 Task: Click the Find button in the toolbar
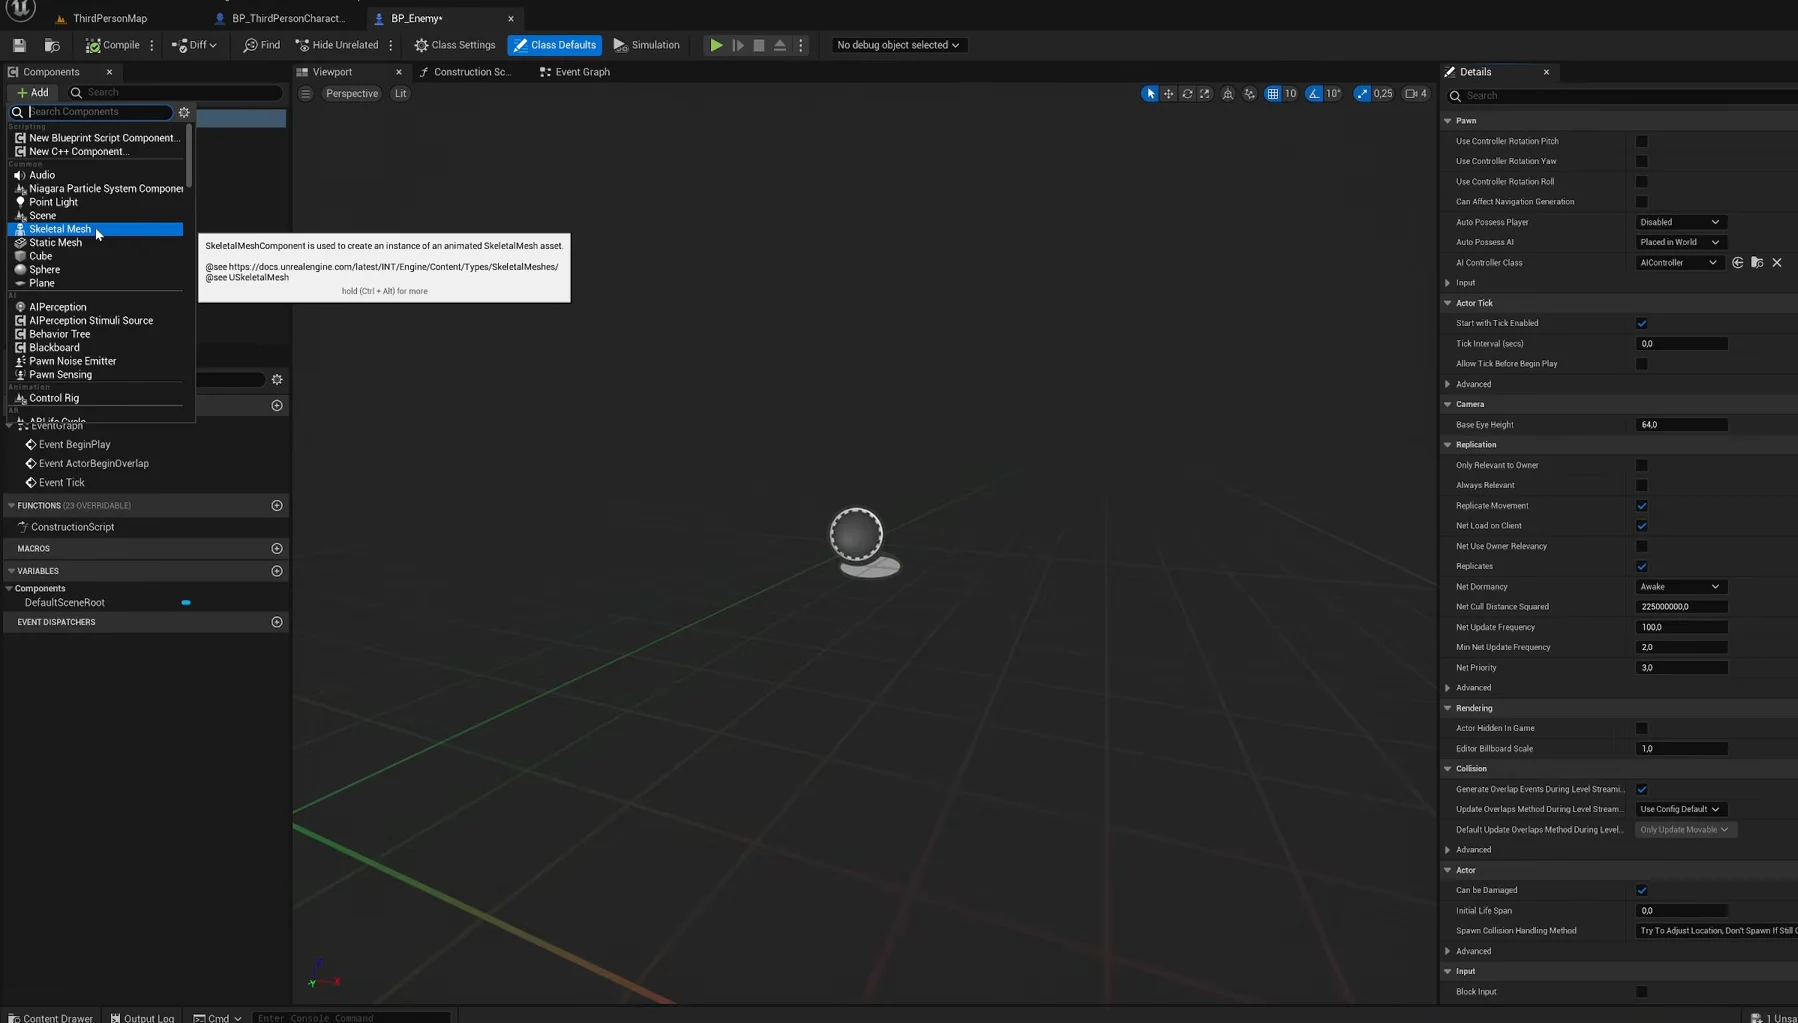tap(262, 45)
